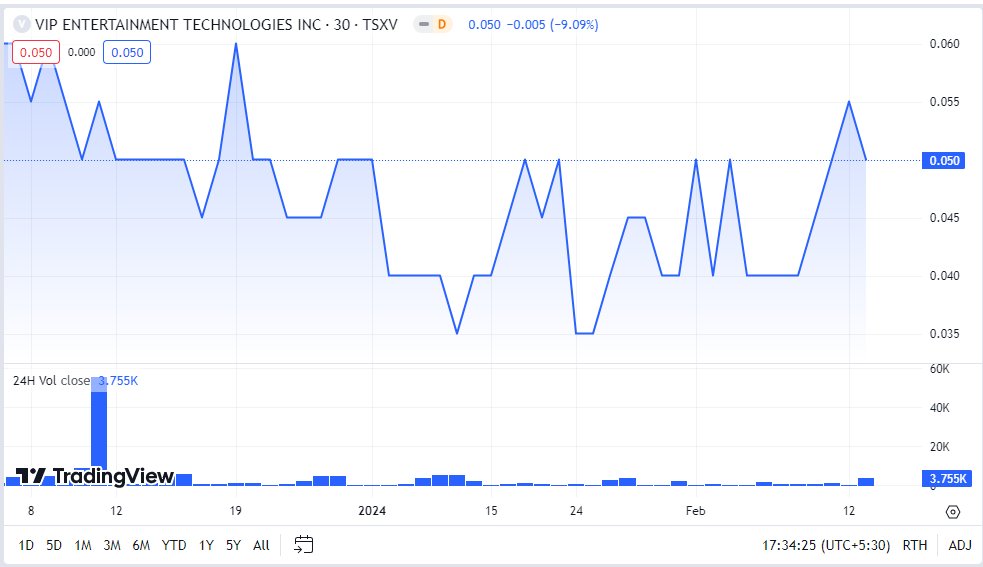This screenshot has height=567, width=983.
Task: Click the 20K volume axis label
Action: point(939,447)
